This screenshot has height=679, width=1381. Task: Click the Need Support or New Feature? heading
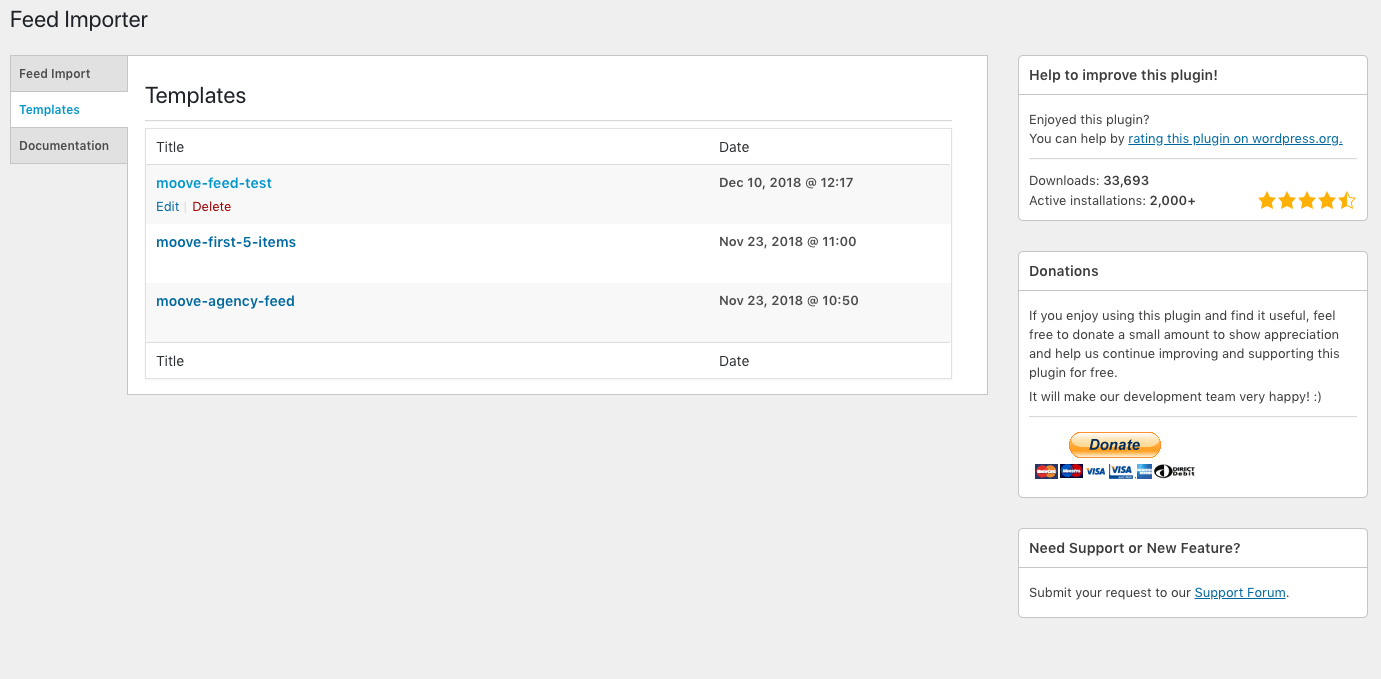[1135, 548]
